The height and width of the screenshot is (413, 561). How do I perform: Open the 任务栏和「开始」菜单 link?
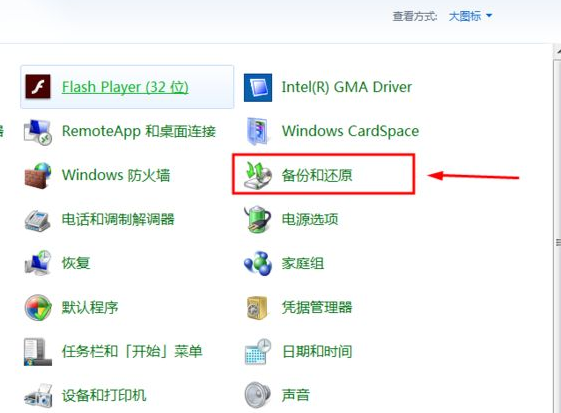pyautogui.click(x=132, y=351)
